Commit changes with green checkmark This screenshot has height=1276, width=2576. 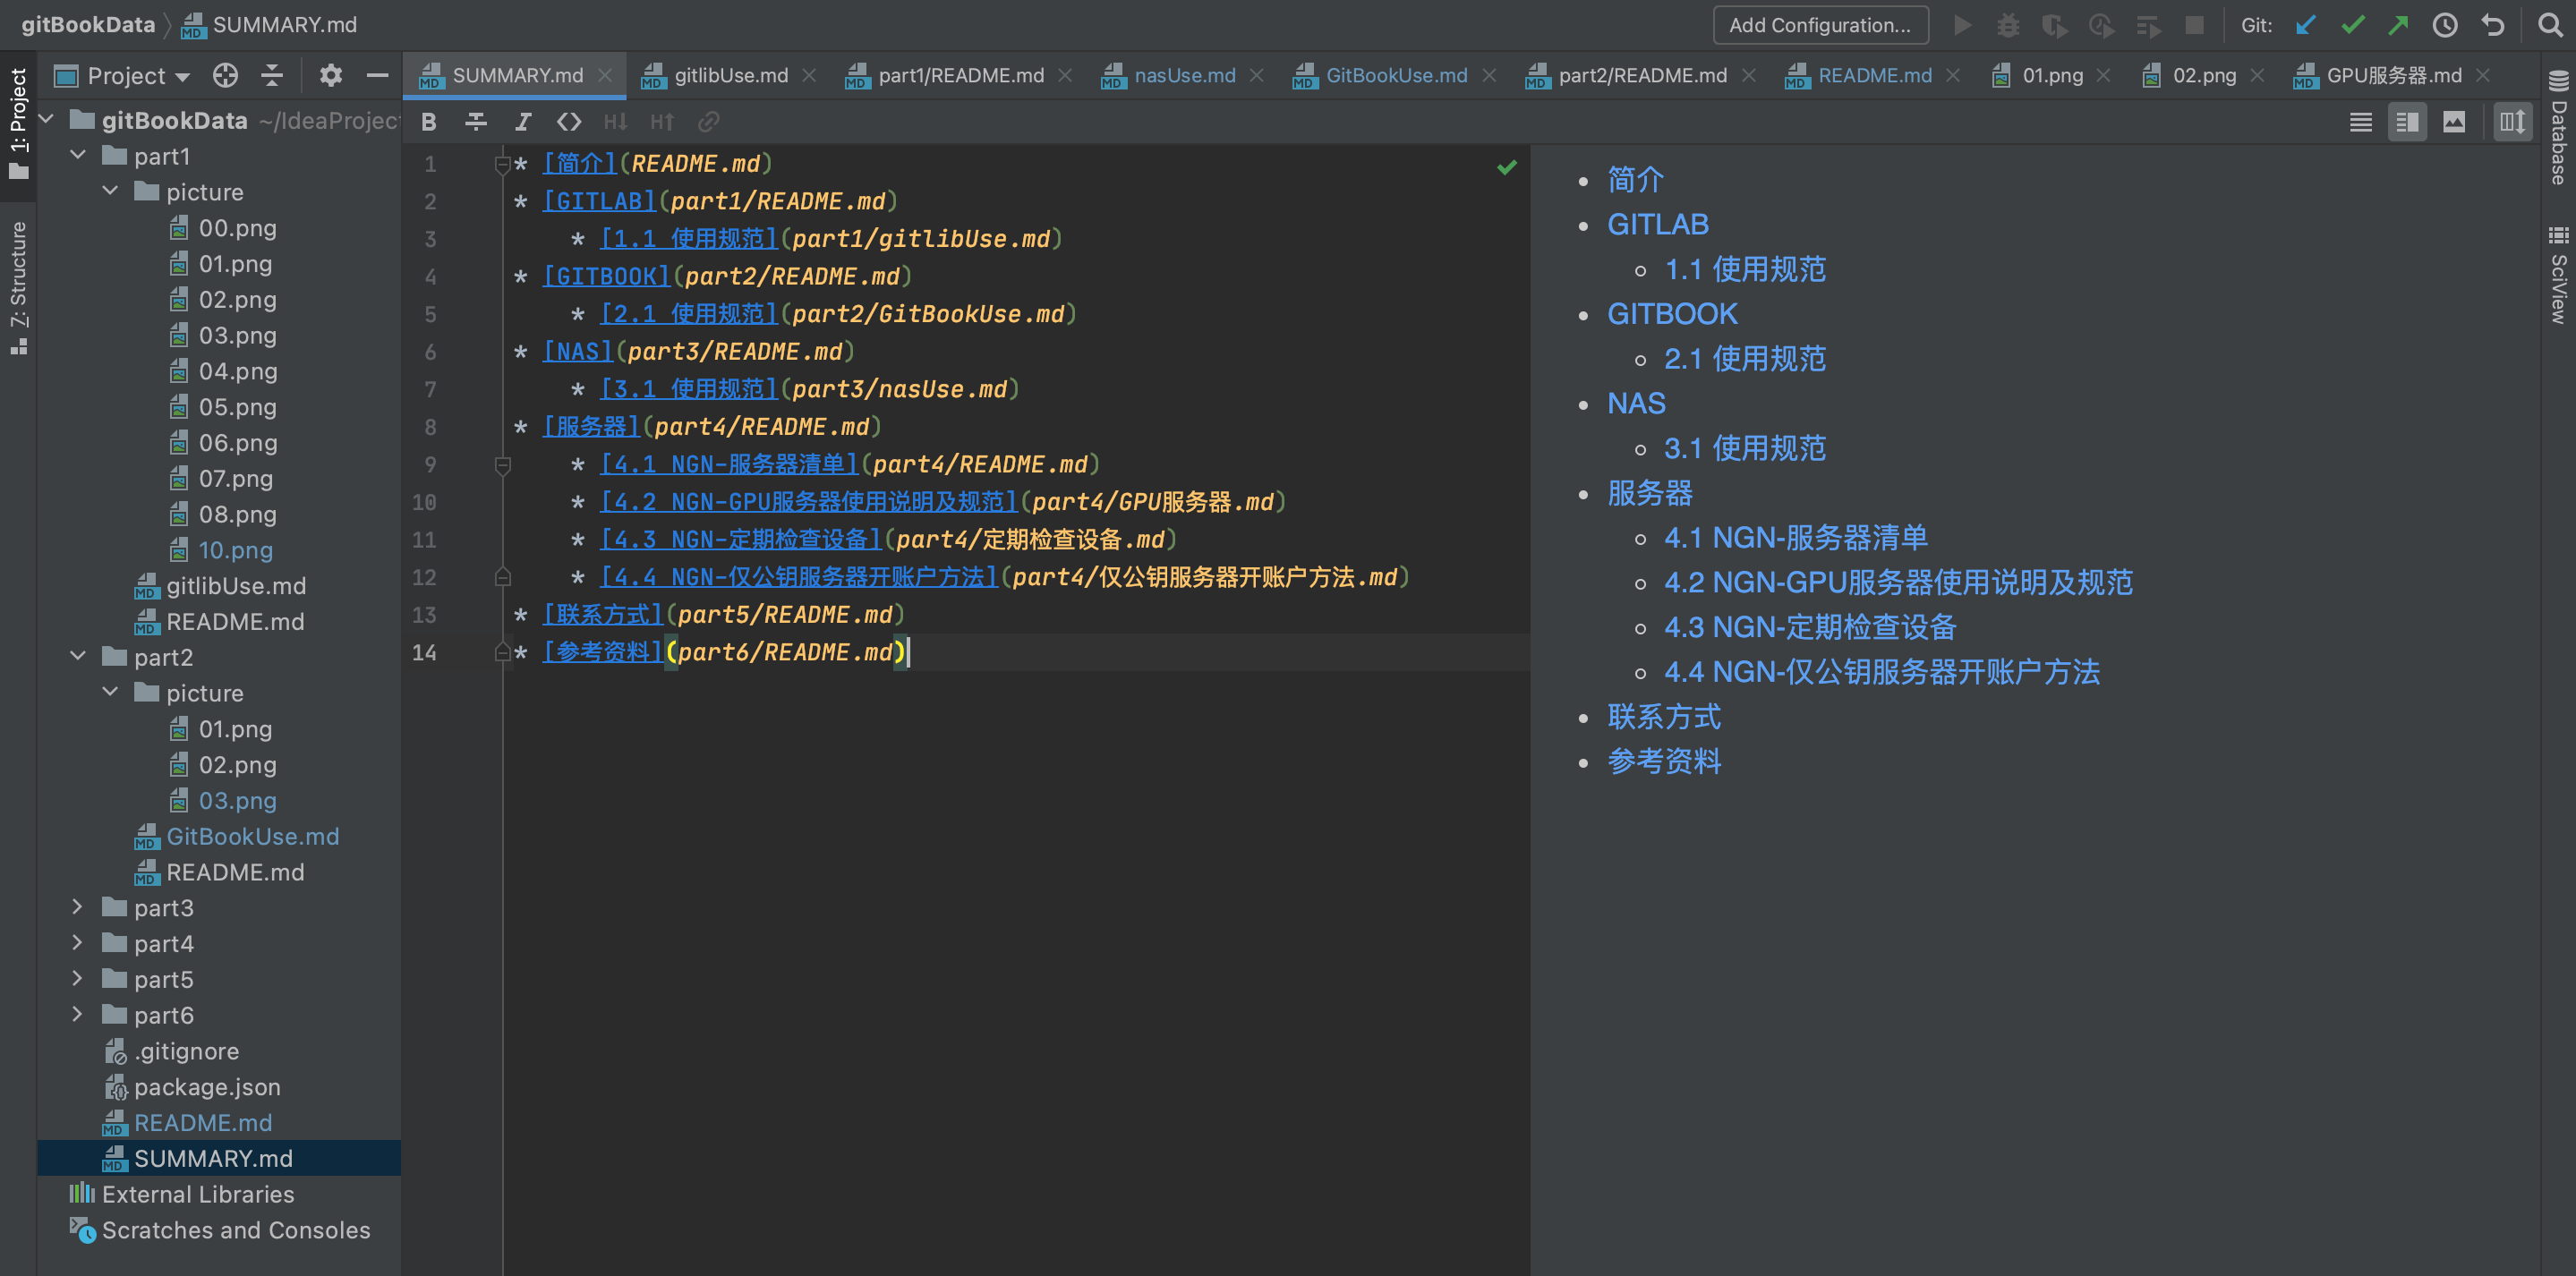pyautogui.click(x=2352, y=25)
